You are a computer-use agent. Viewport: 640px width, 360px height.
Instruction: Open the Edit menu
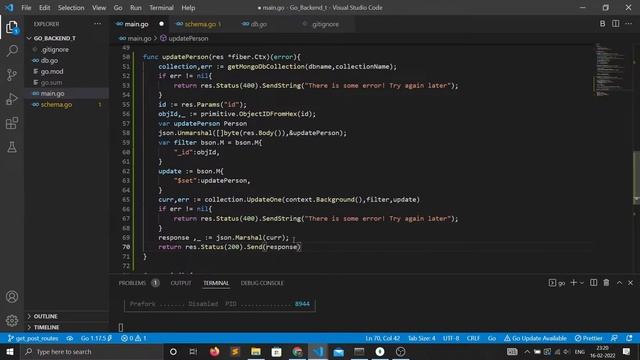44,8
